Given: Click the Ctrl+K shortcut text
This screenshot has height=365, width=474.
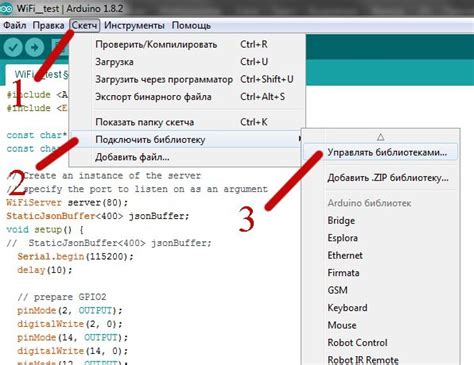Looking at the screenshot, I should click(x=254, y=122).
